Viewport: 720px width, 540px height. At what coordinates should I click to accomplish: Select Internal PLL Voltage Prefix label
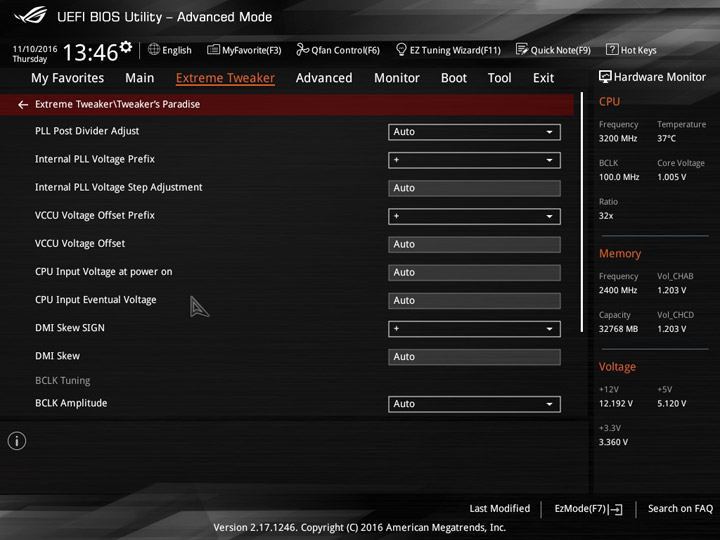[95, 159]
